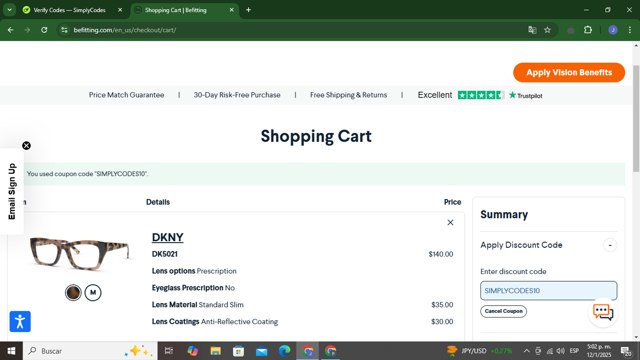Open the tab search dropdown arrow
Screen dimensions: 640x360
coord(9,10)
